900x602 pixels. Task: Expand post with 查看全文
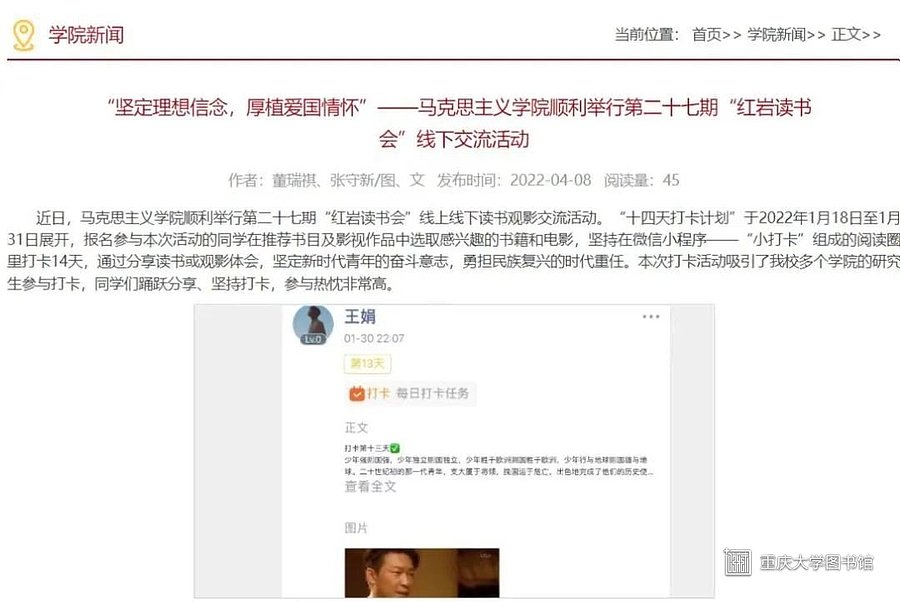coord(370,487)
